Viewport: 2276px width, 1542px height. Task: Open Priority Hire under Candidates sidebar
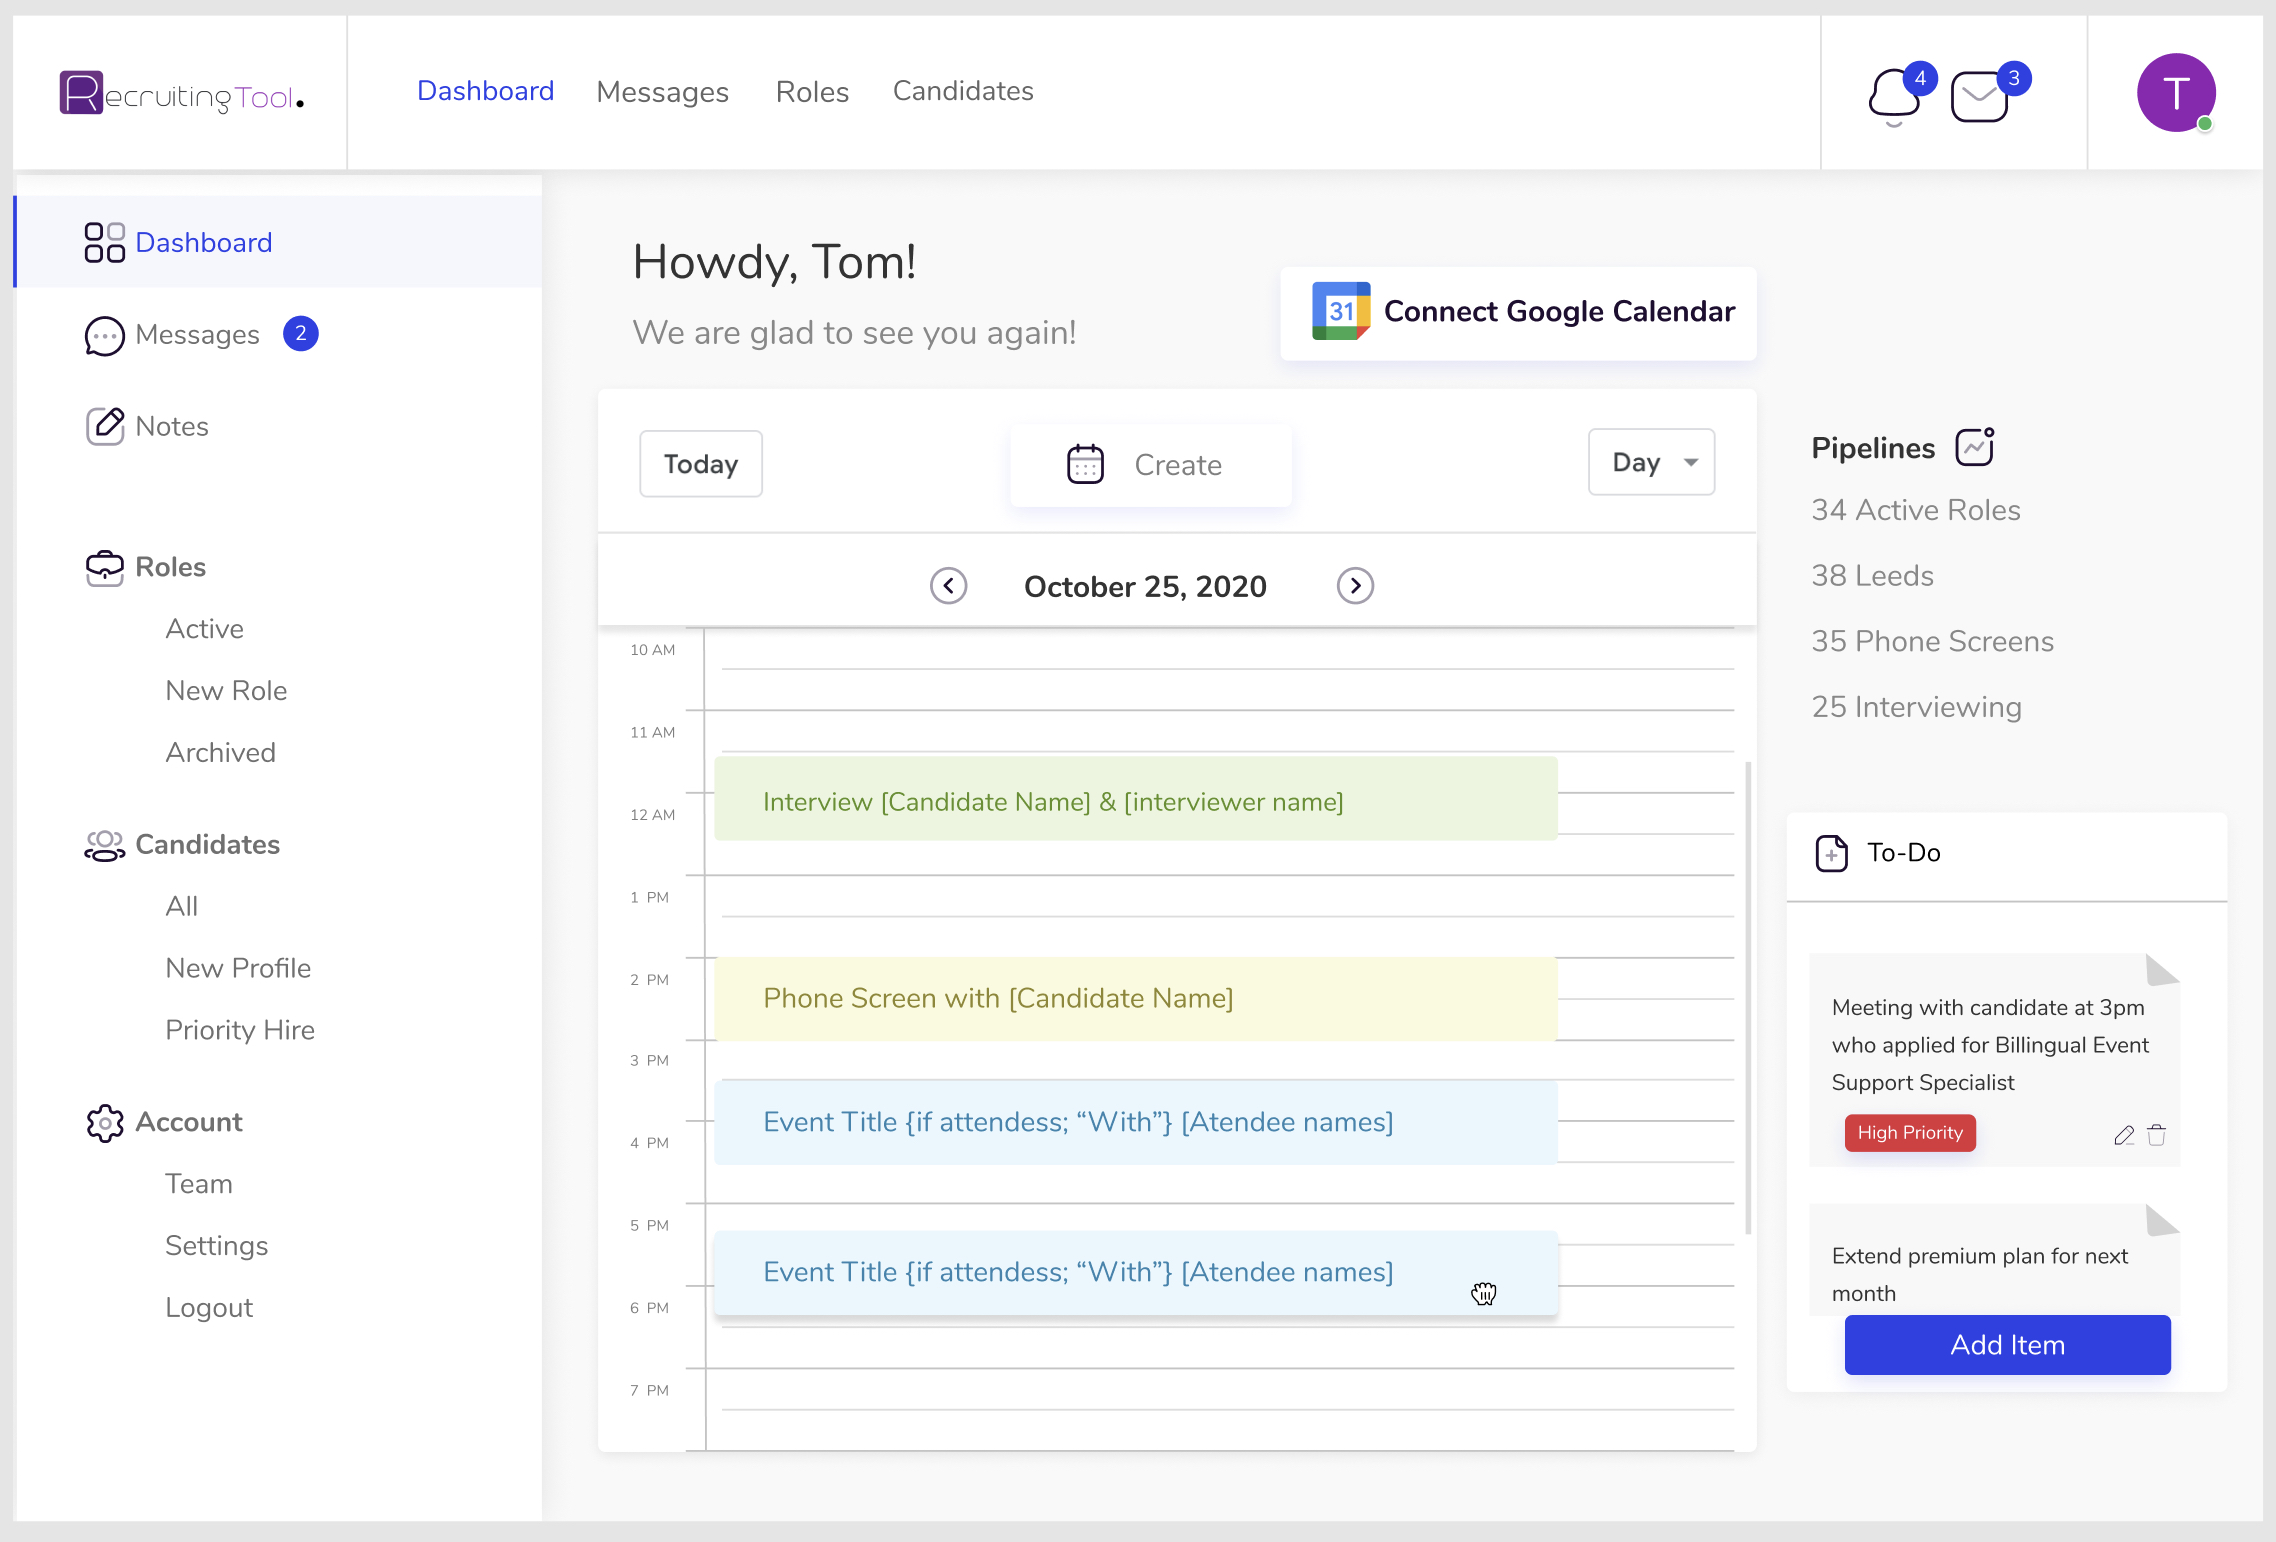click(240, 1030)
